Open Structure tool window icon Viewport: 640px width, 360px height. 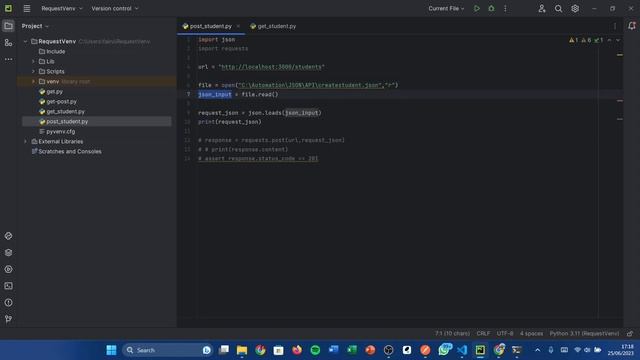(x=8, y=42)
